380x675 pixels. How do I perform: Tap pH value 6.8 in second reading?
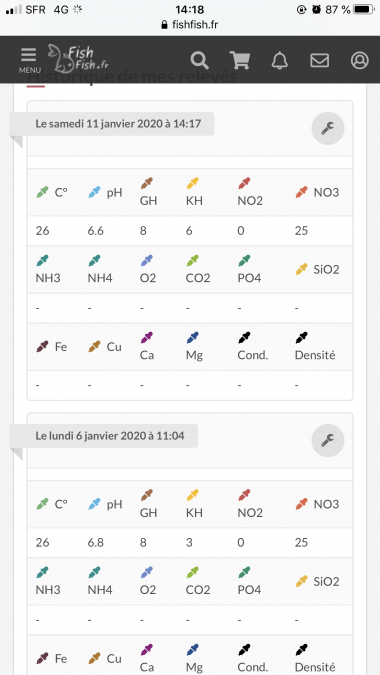(x=96, y=542)
